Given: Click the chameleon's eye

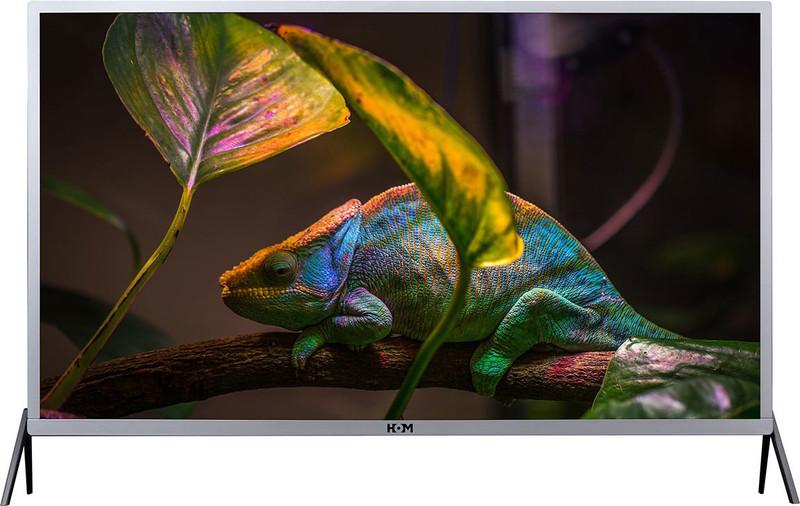Looking at the screenshot, I should 279,266.
